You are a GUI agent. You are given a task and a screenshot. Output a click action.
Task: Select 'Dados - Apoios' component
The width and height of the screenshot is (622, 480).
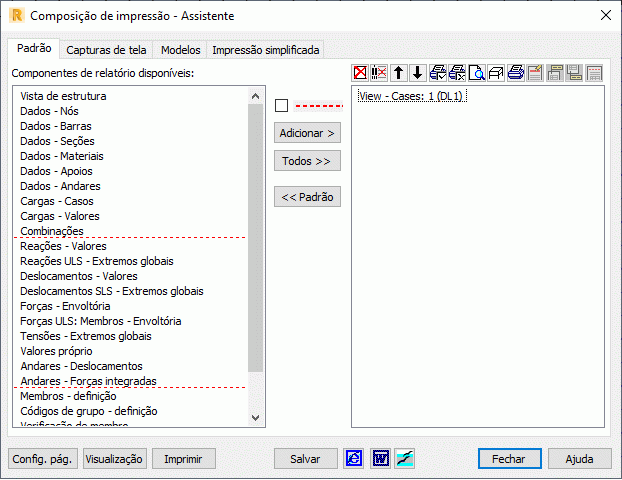click(x=56, y=171)
